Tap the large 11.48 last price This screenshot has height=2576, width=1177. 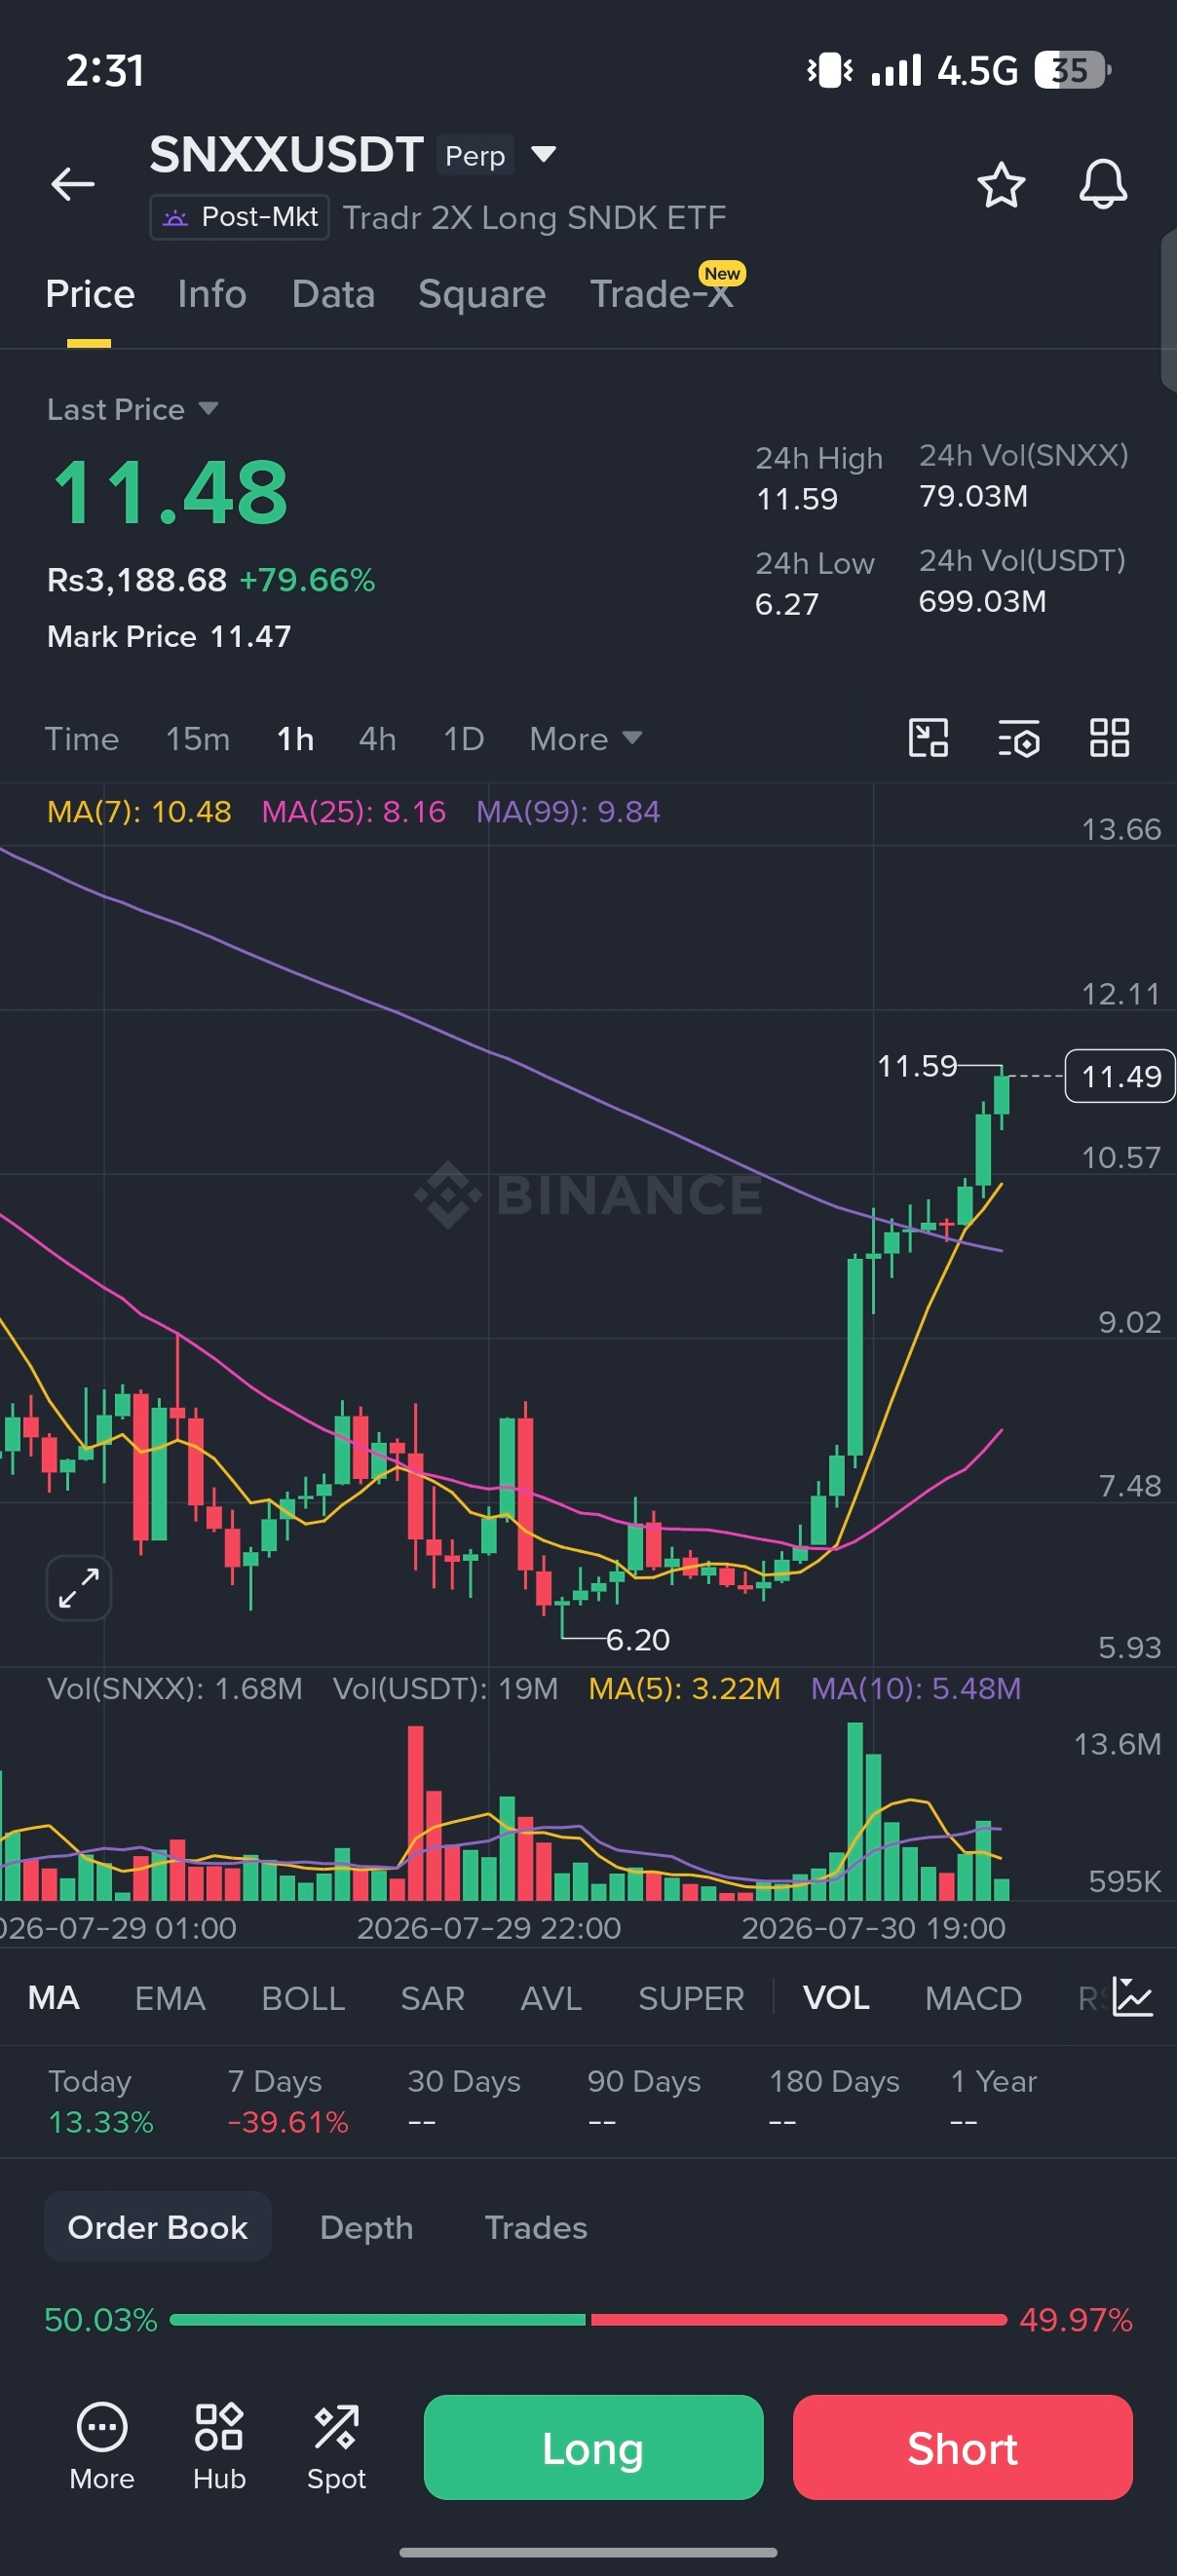(x=170, y=492)
